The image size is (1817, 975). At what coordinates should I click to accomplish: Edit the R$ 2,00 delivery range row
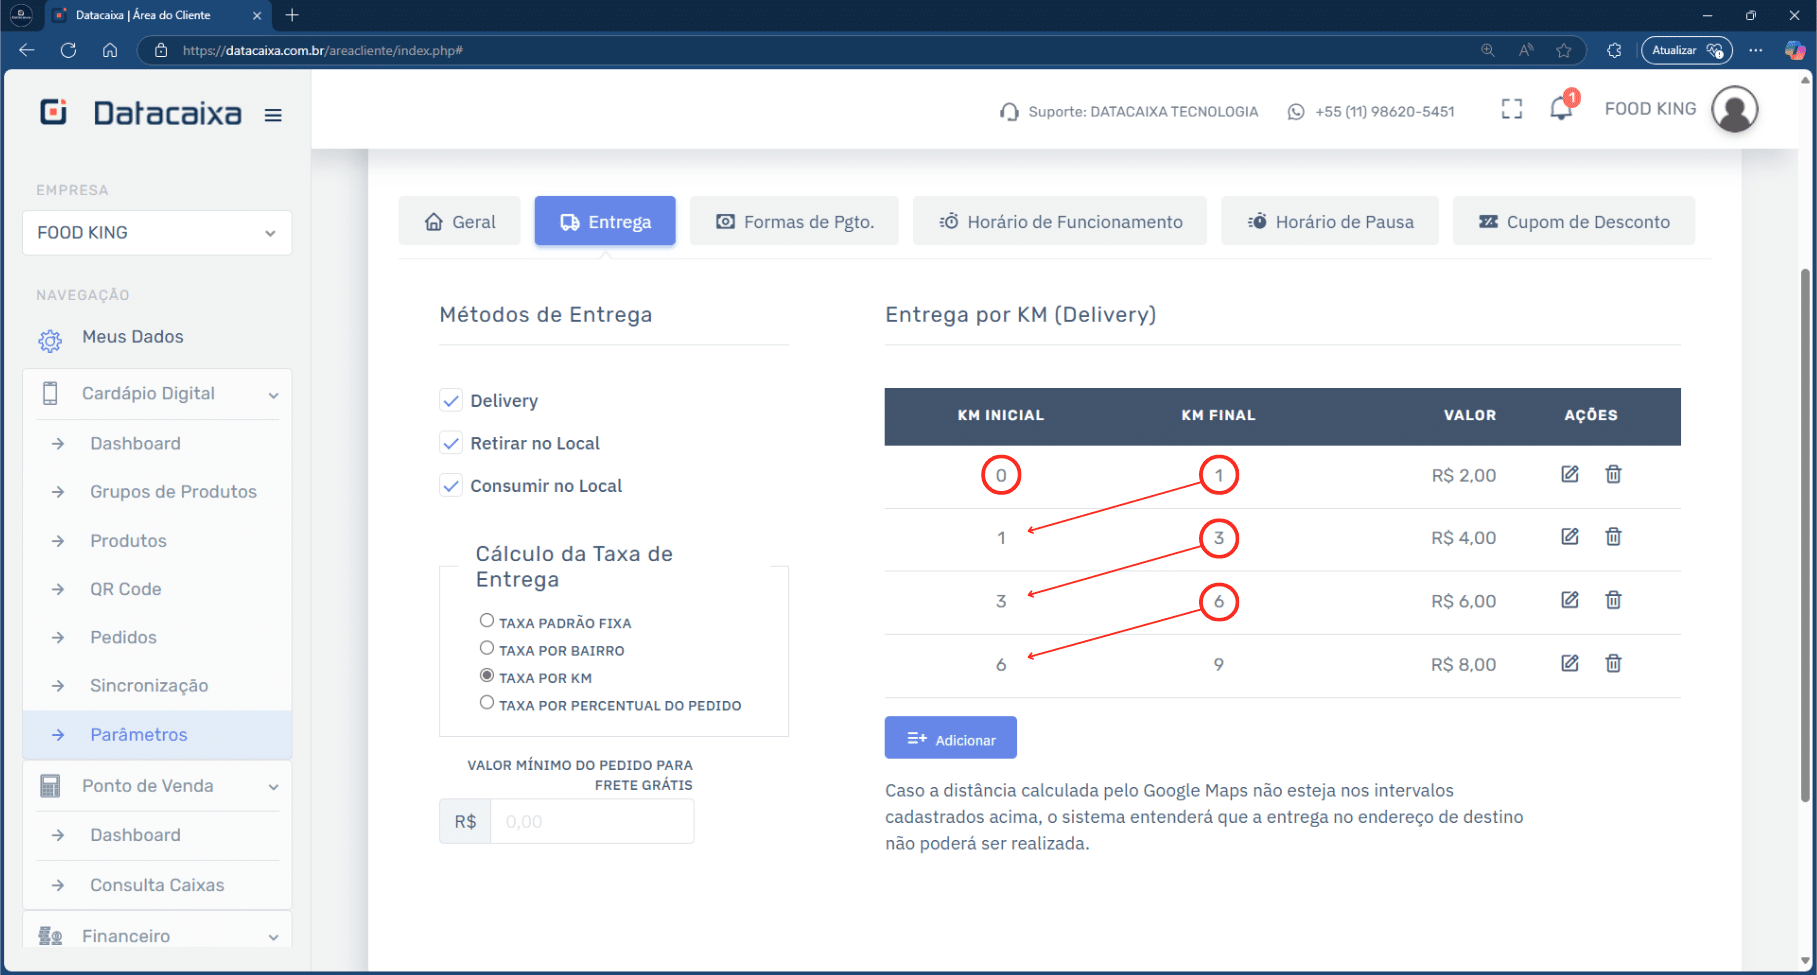click(1569, 474)
